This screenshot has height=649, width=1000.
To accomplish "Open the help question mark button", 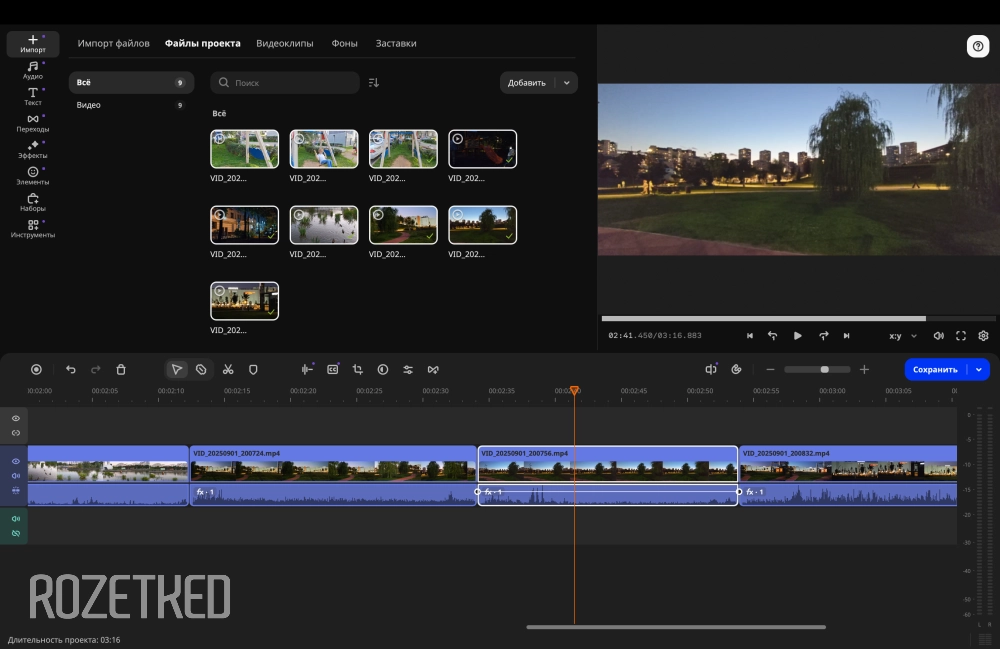I will click(977, 46).
